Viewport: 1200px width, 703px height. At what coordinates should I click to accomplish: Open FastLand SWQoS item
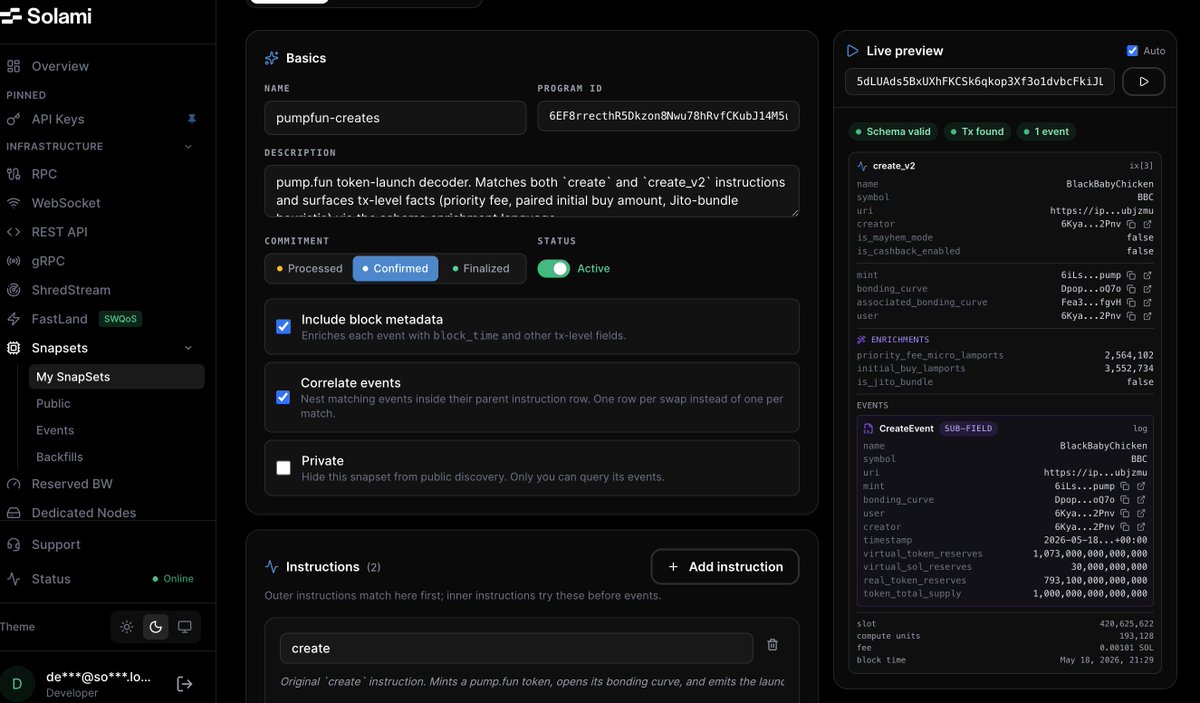coord(73,319)
